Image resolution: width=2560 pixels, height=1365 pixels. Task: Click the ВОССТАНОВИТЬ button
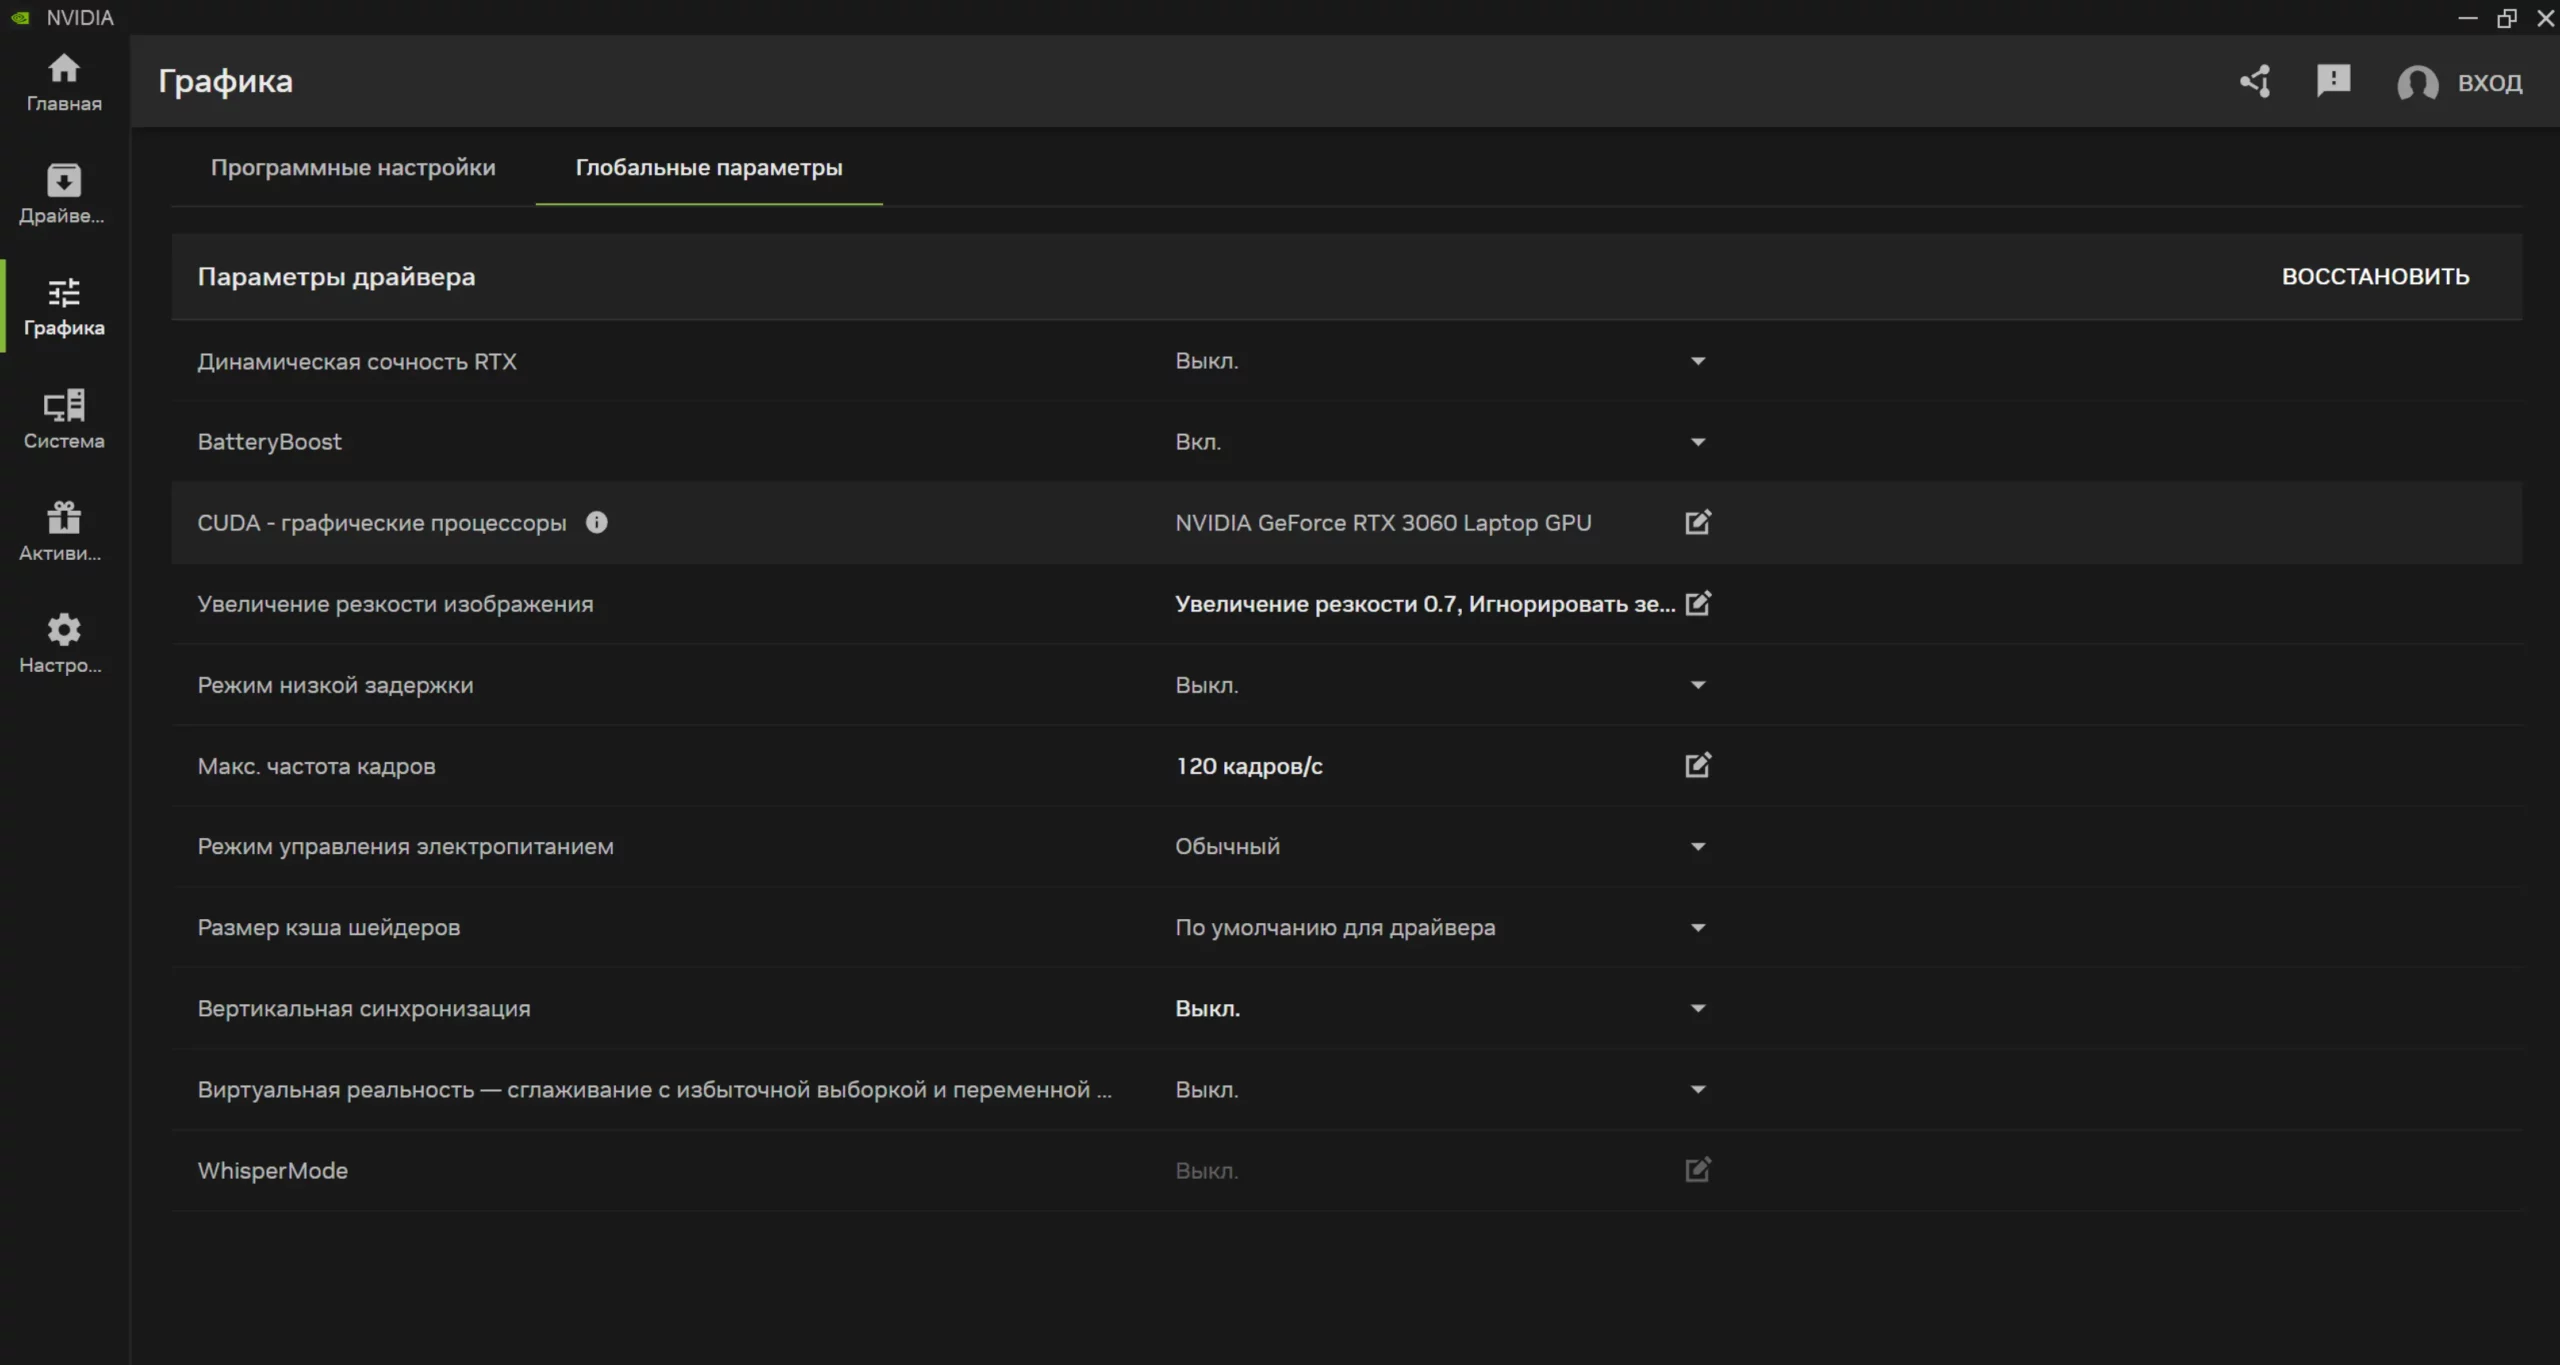(x=2374, y=276)
